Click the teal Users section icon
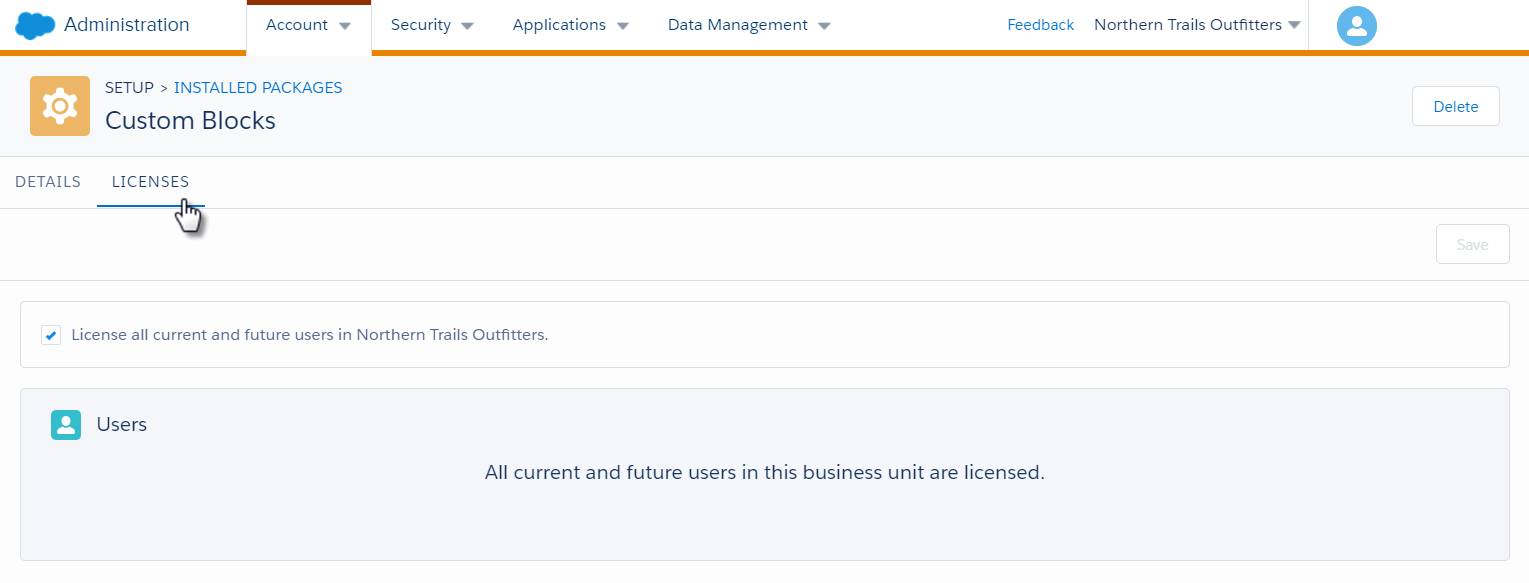Screen dimensions: 1529x583 click(66, 425)
